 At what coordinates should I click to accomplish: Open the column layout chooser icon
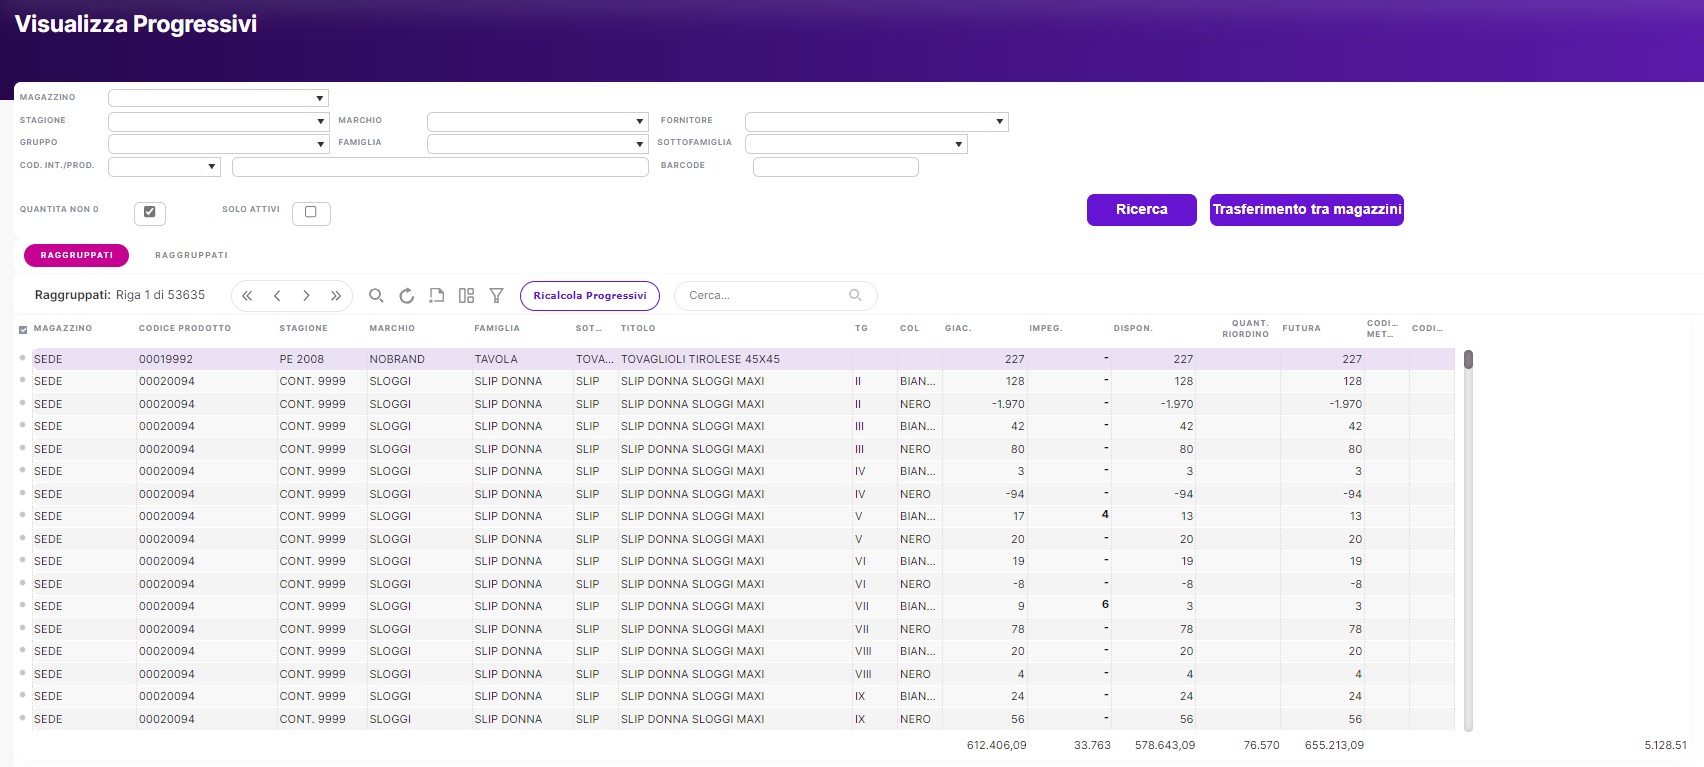click(x=466, y=296)
